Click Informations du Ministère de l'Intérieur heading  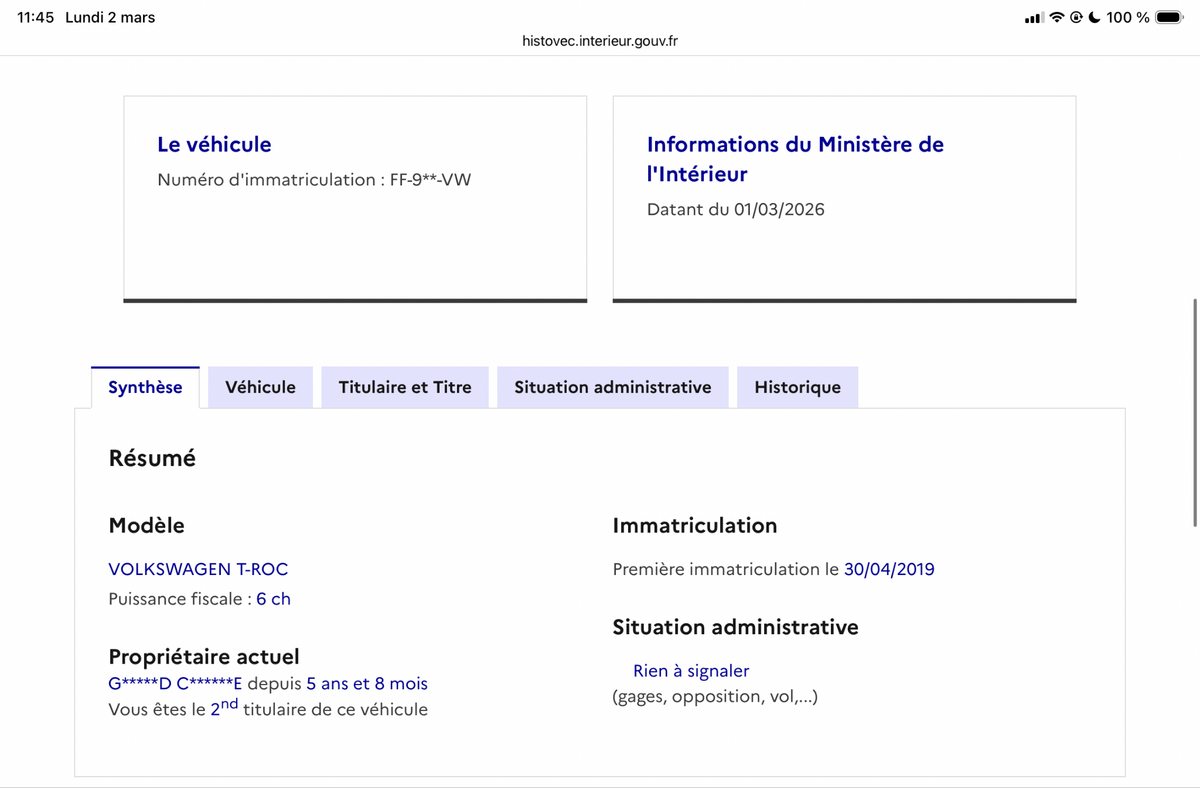click(795, 159)
